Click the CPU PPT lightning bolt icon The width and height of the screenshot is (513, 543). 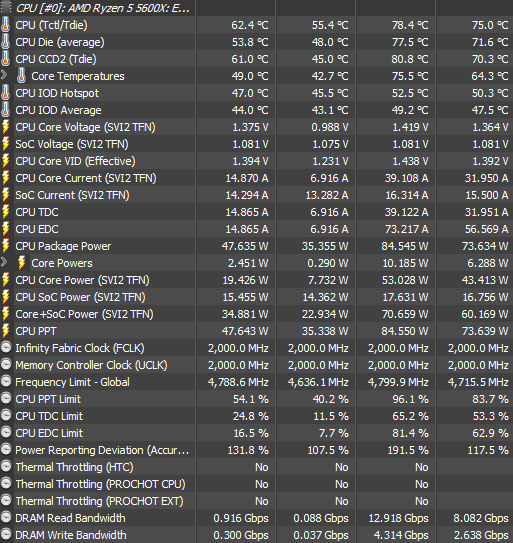pos(5,330)
